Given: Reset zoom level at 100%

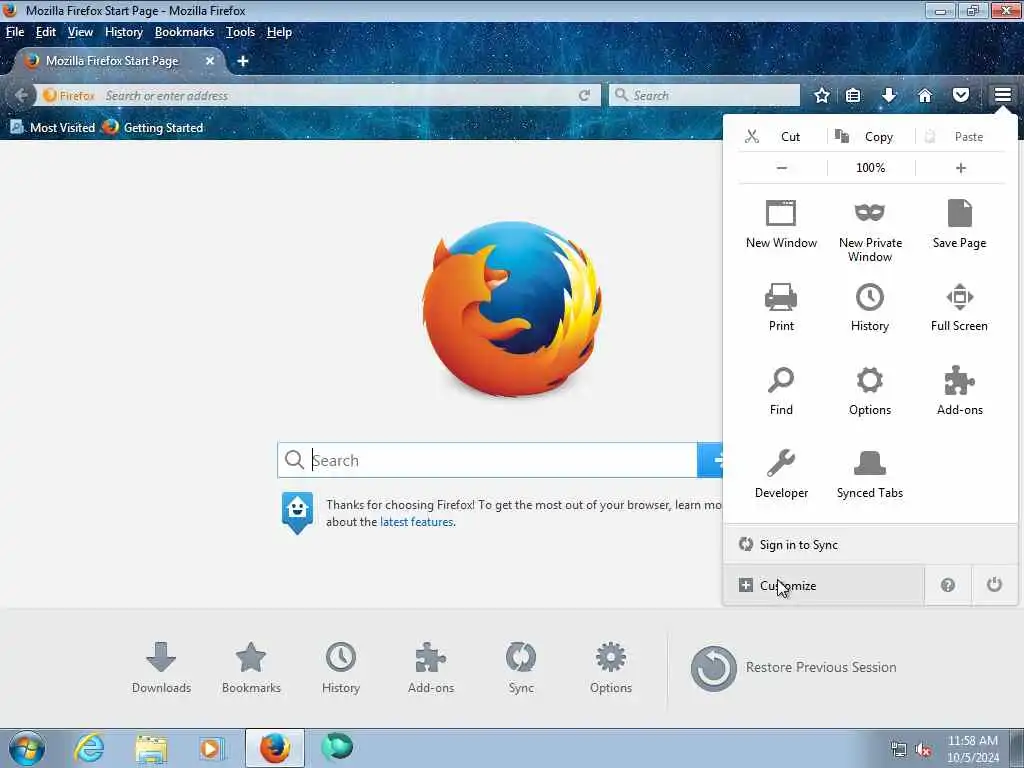Looking at the screenshot, I should click(871, 168).
